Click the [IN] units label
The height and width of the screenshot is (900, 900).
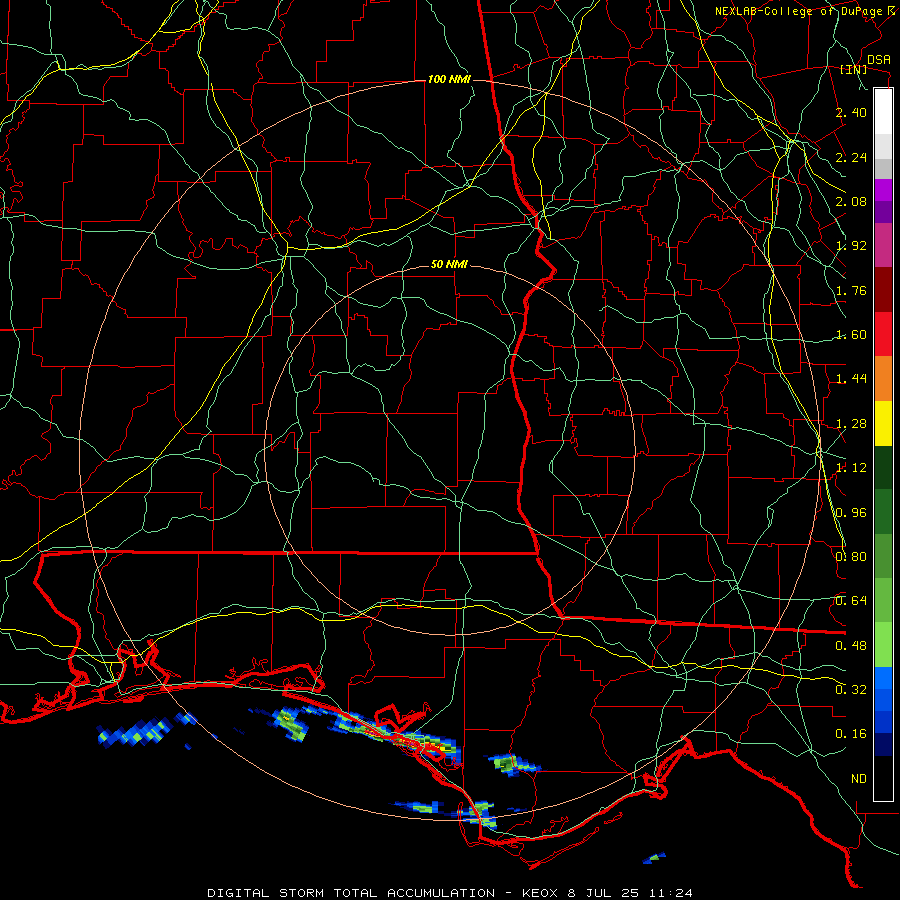click(854, 70)
